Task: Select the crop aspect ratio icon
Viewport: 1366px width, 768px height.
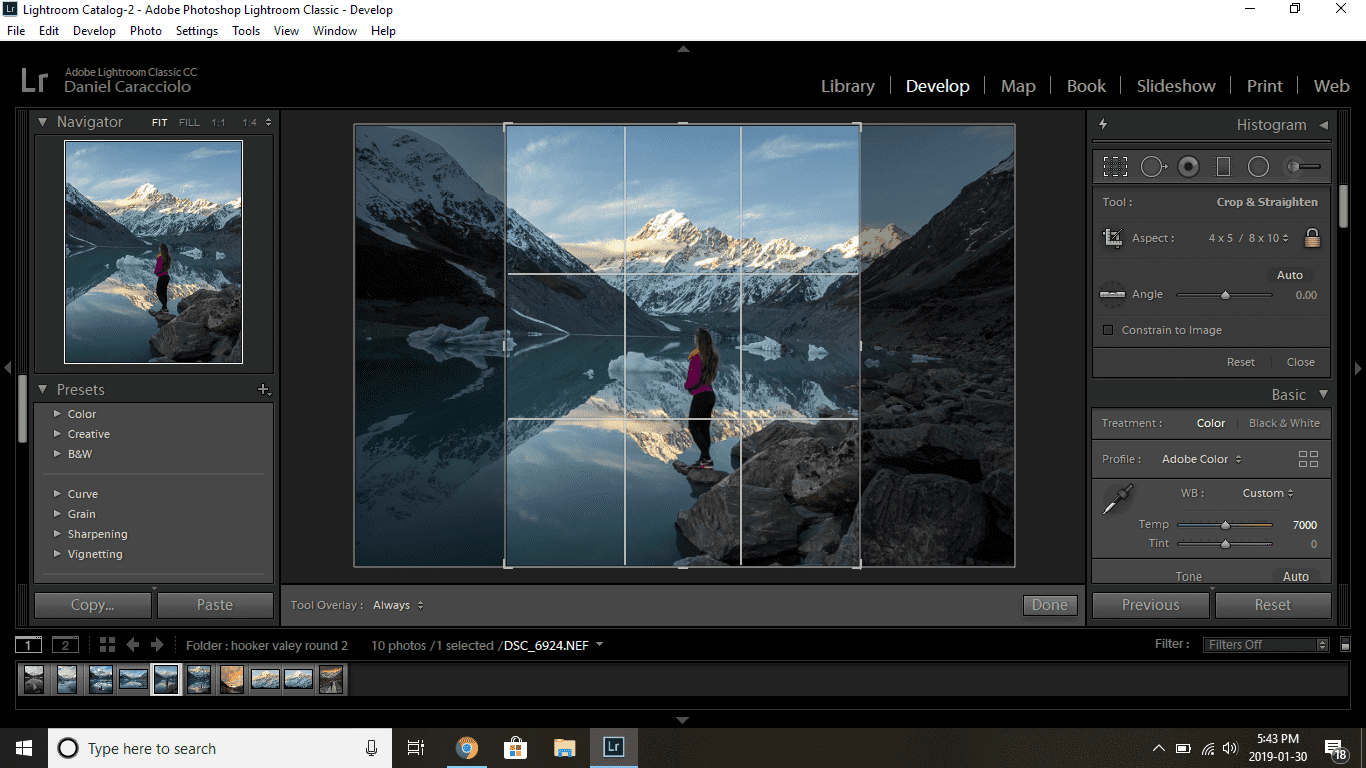Action: (x=1113, y=238)
